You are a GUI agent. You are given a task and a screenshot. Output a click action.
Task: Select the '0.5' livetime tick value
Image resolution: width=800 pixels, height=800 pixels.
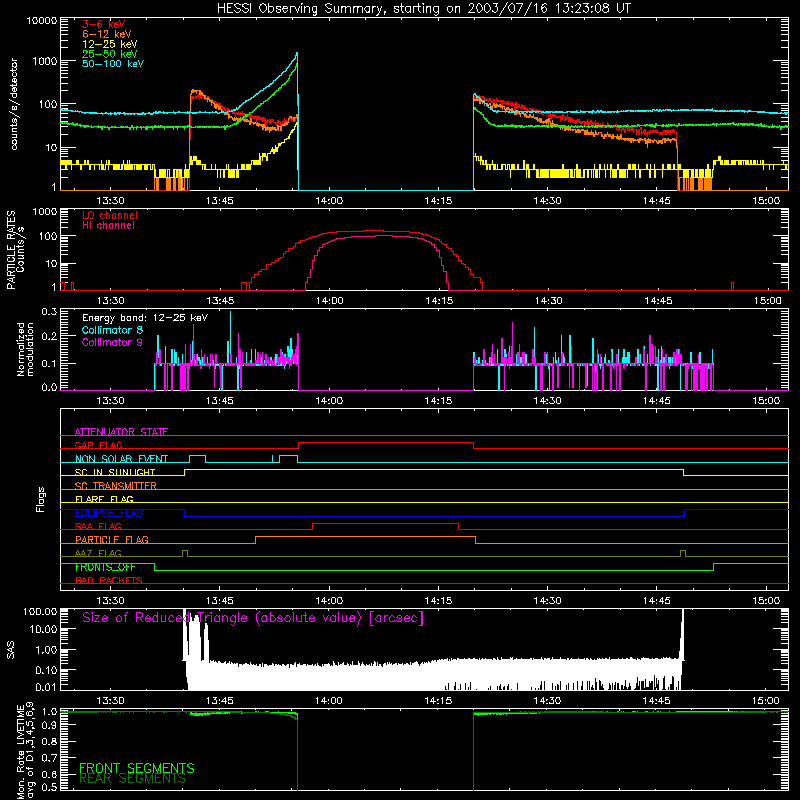tap(49, 787)
